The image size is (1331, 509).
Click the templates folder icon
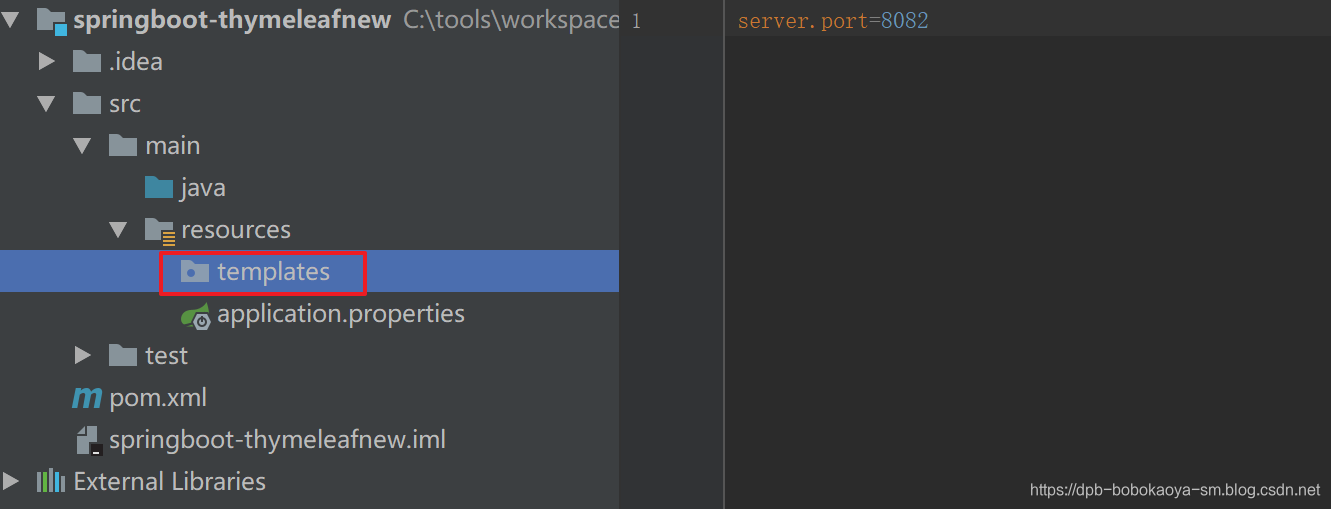[195, 272]
